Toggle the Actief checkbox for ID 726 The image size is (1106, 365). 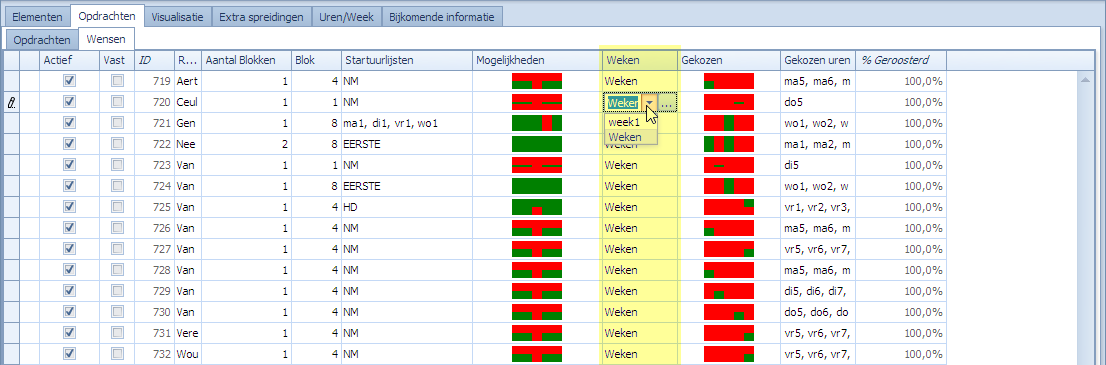coord(69,228)
